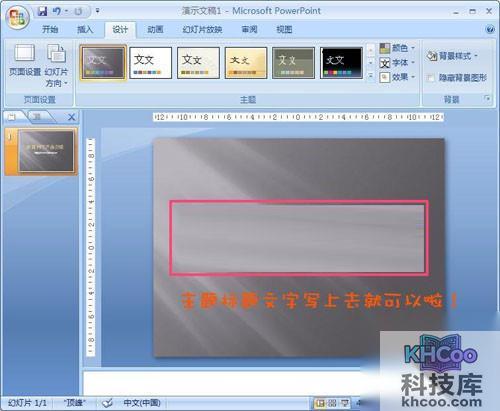Open 背景样式 dropdown

[452, 56]
